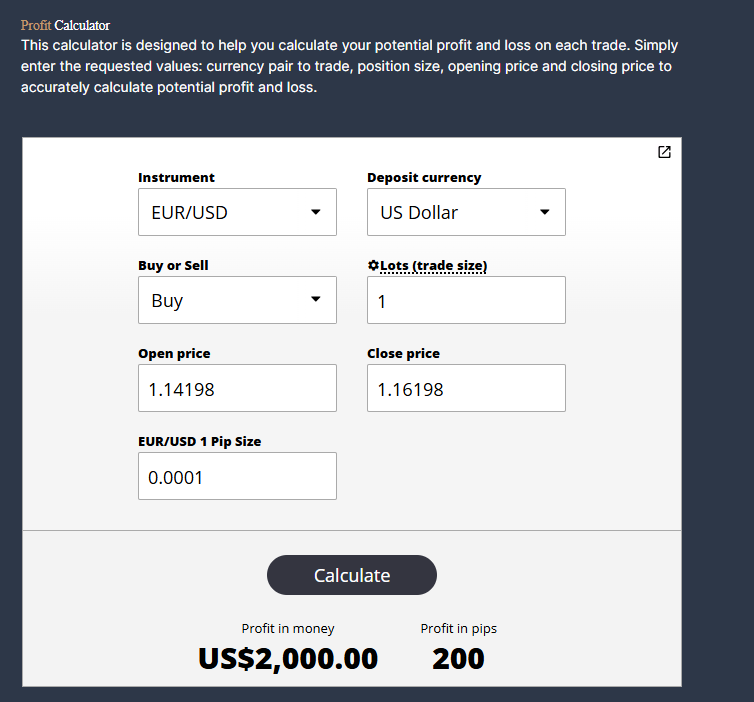Select the EUR/USD instrument box
Viewport: 754px width, 702px height.
pyautogui.click(x=238, y=212)
